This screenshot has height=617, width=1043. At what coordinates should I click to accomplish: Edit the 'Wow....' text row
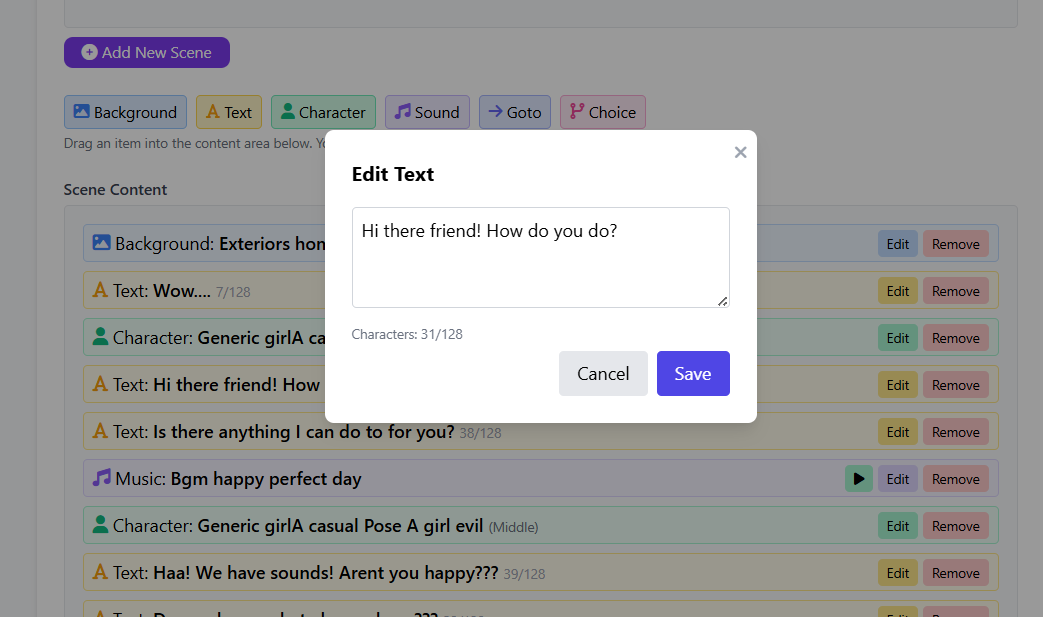(x=897, y=291)
